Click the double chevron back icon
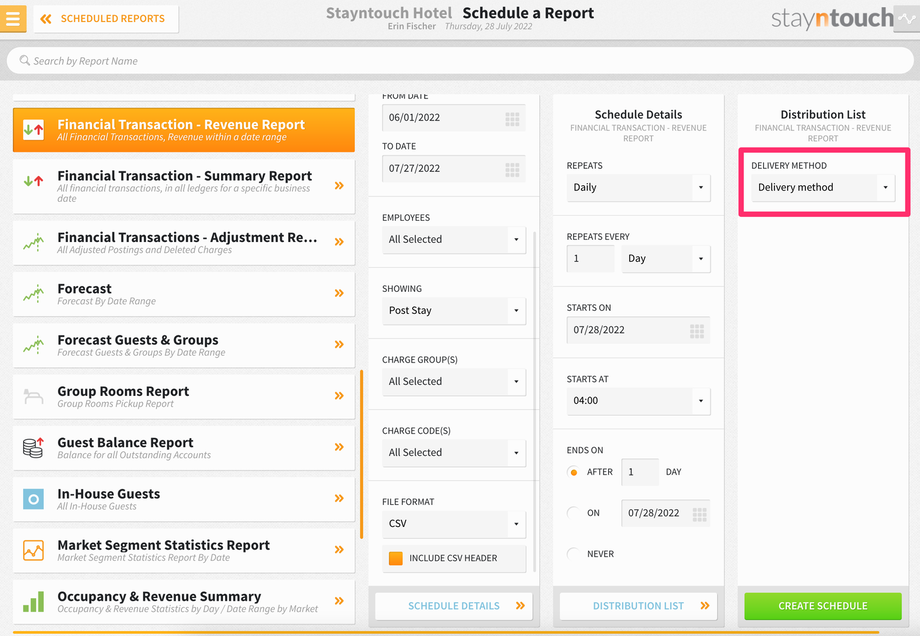 point(46,19)
